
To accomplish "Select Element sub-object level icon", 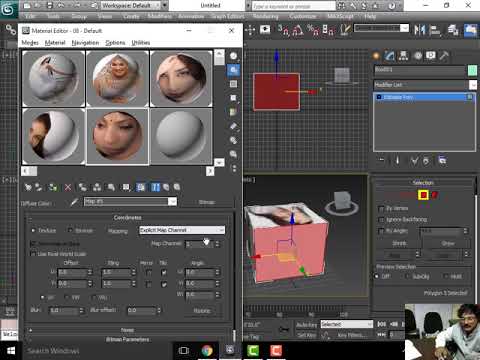I will click(435, 195).
